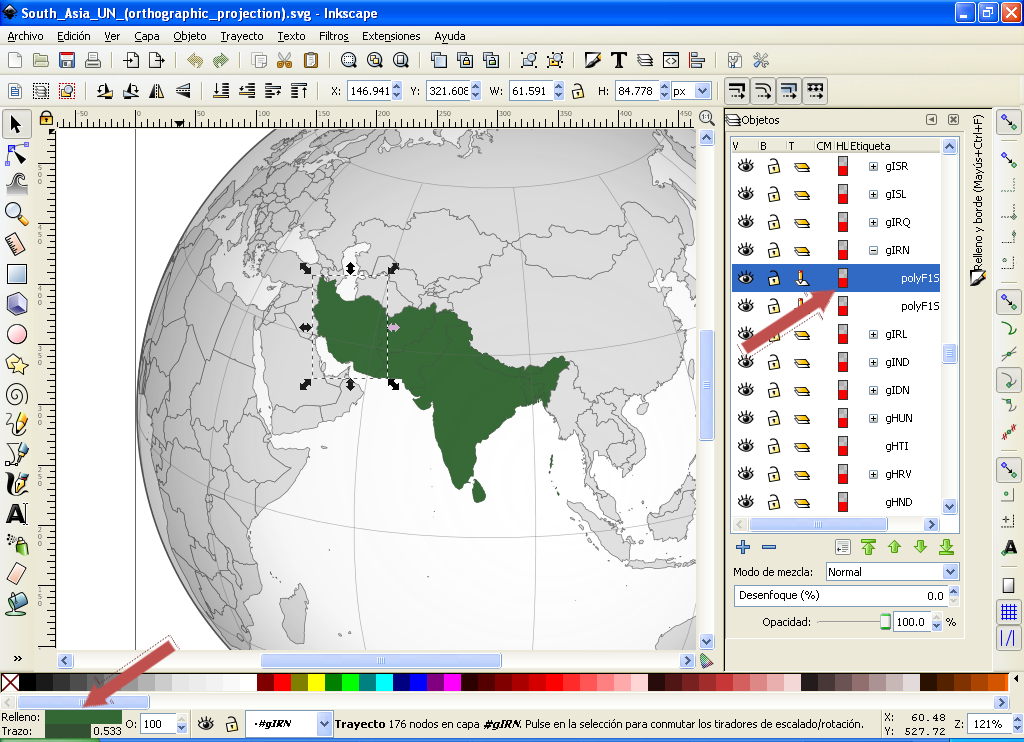
Task: Select the 3D box tool
Action: (x=16, y=304)
